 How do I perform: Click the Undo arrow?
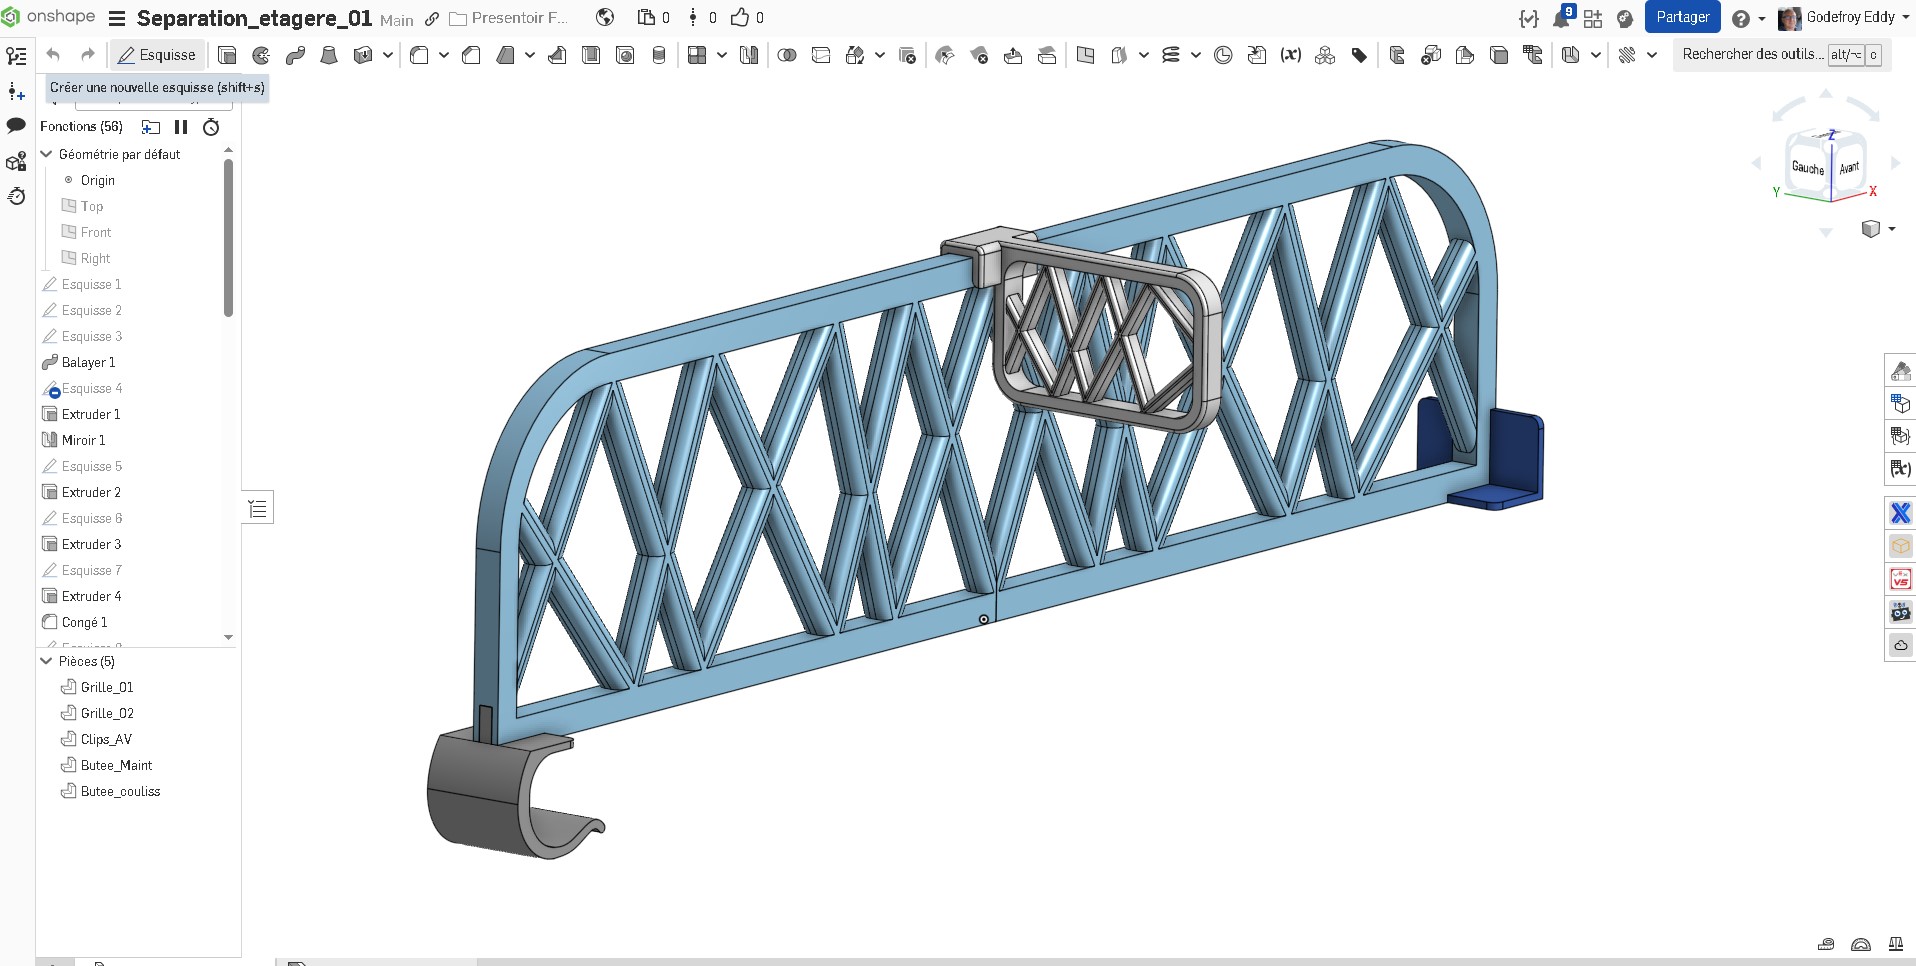coord(54,55)
